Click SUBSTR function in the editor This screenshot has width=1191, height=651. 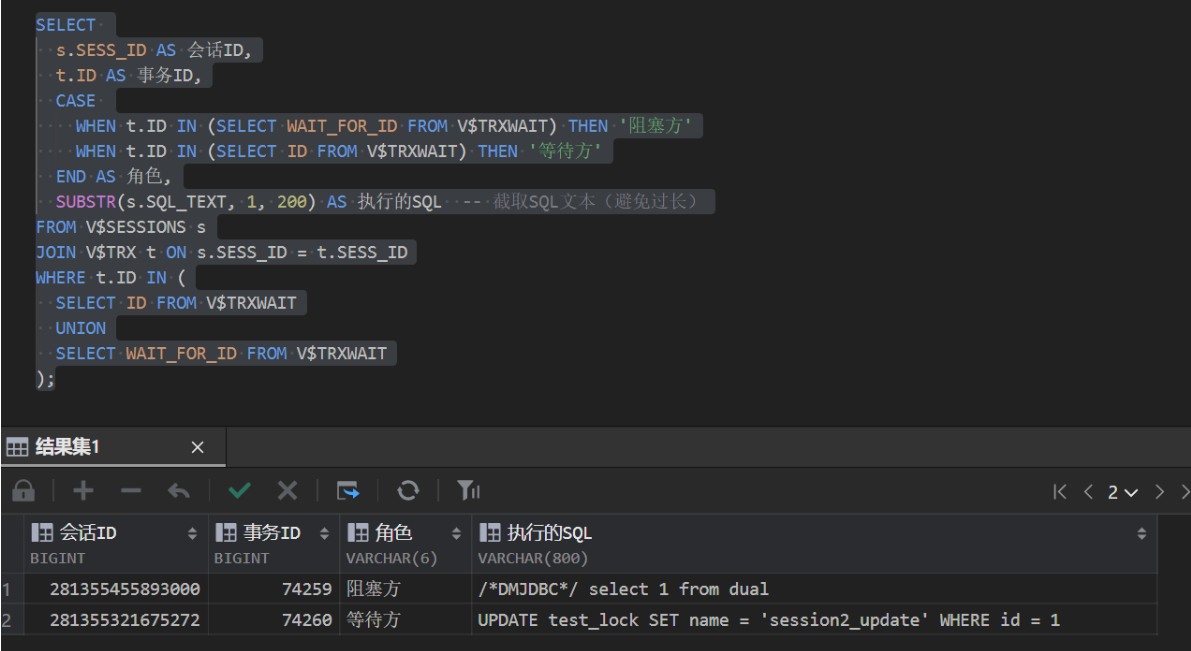point(86,202)
